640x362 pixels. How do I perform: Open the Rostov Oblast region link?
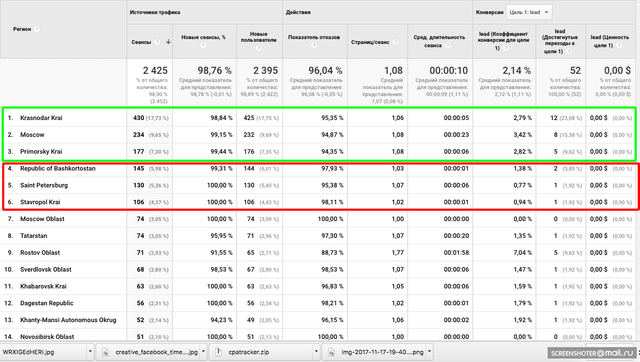pos(40,253)
